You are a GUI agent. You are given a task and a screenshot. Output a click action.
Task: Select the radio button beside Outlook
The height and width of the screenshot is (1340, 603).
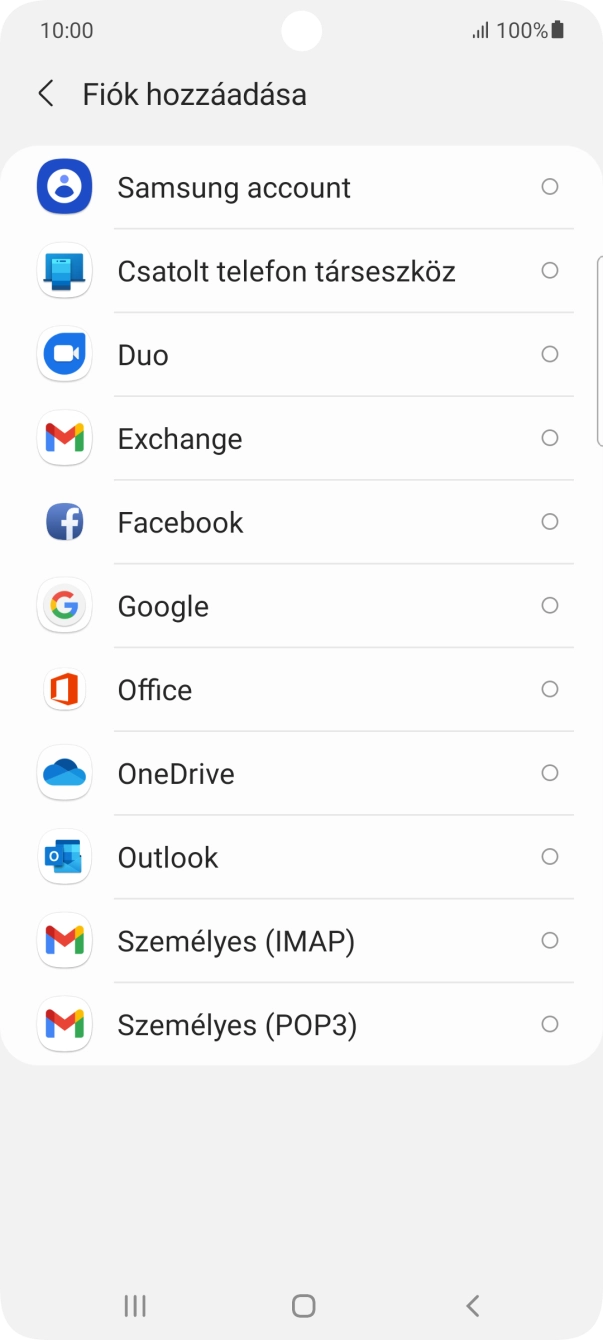[550, 857]
